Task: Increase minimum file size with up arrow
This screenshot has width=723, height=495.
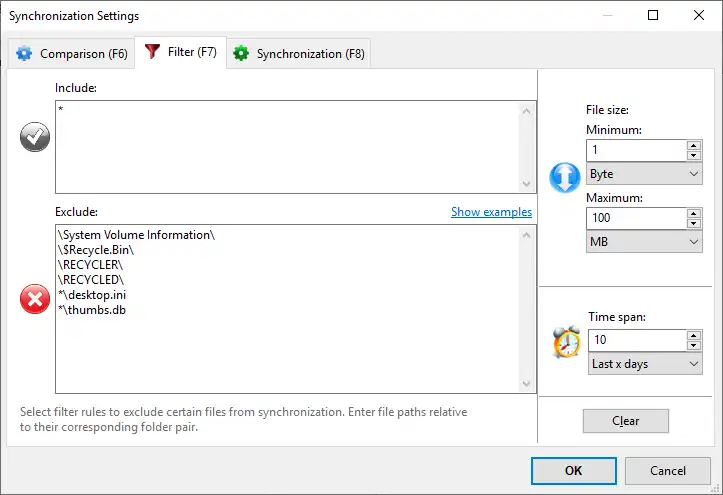Action: click(693, 145)
